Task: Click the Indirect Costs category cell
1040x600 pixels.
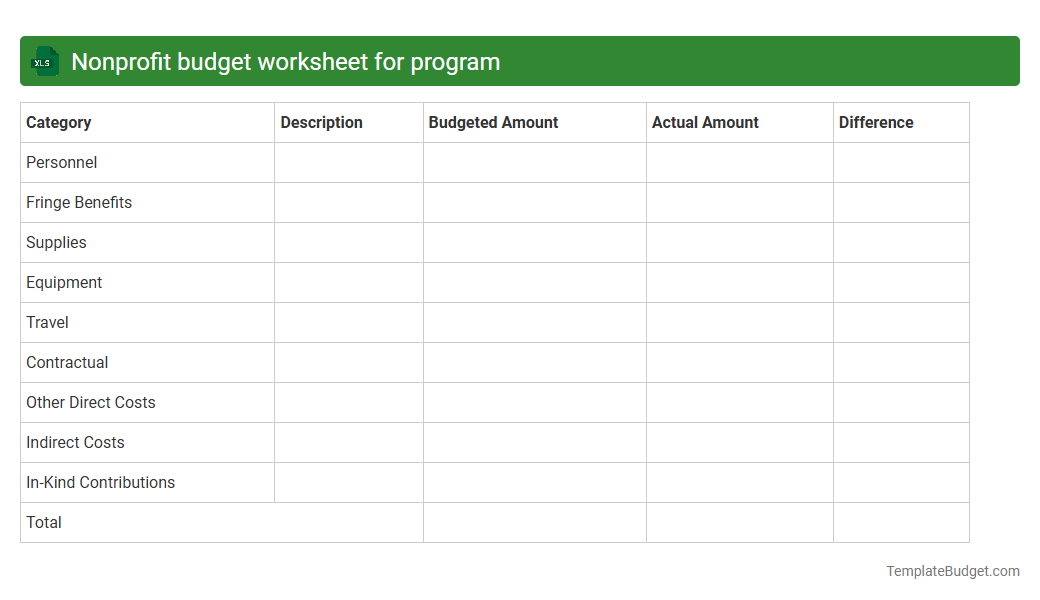Action: coord(74,442)
